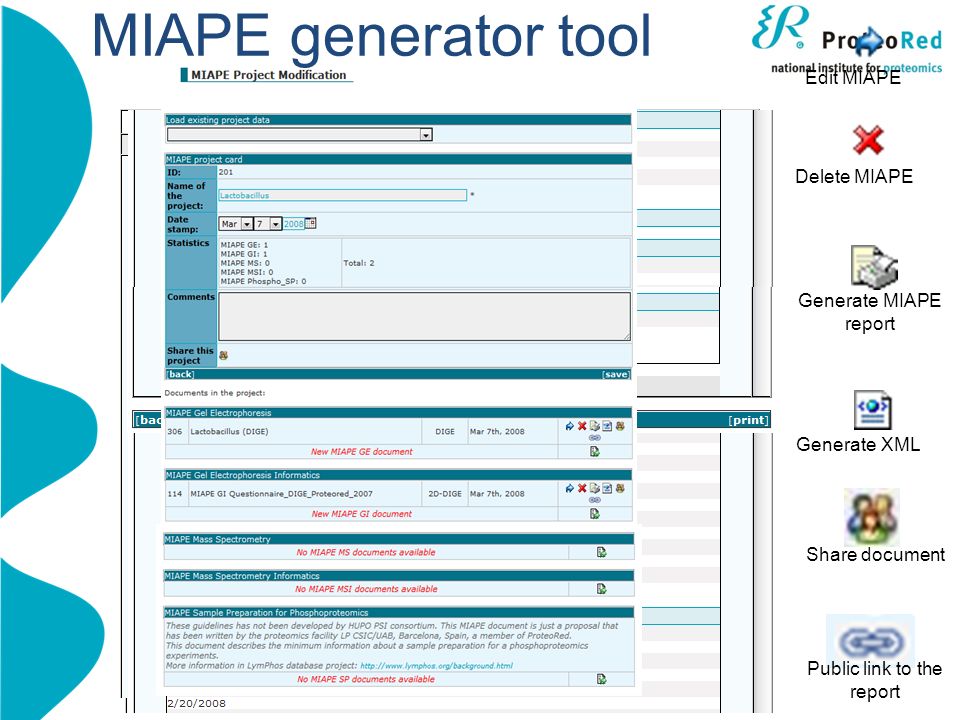Click the MIAPE Gel Electrophoresis Informatics header
960x720 pixels.
[399, 475]
